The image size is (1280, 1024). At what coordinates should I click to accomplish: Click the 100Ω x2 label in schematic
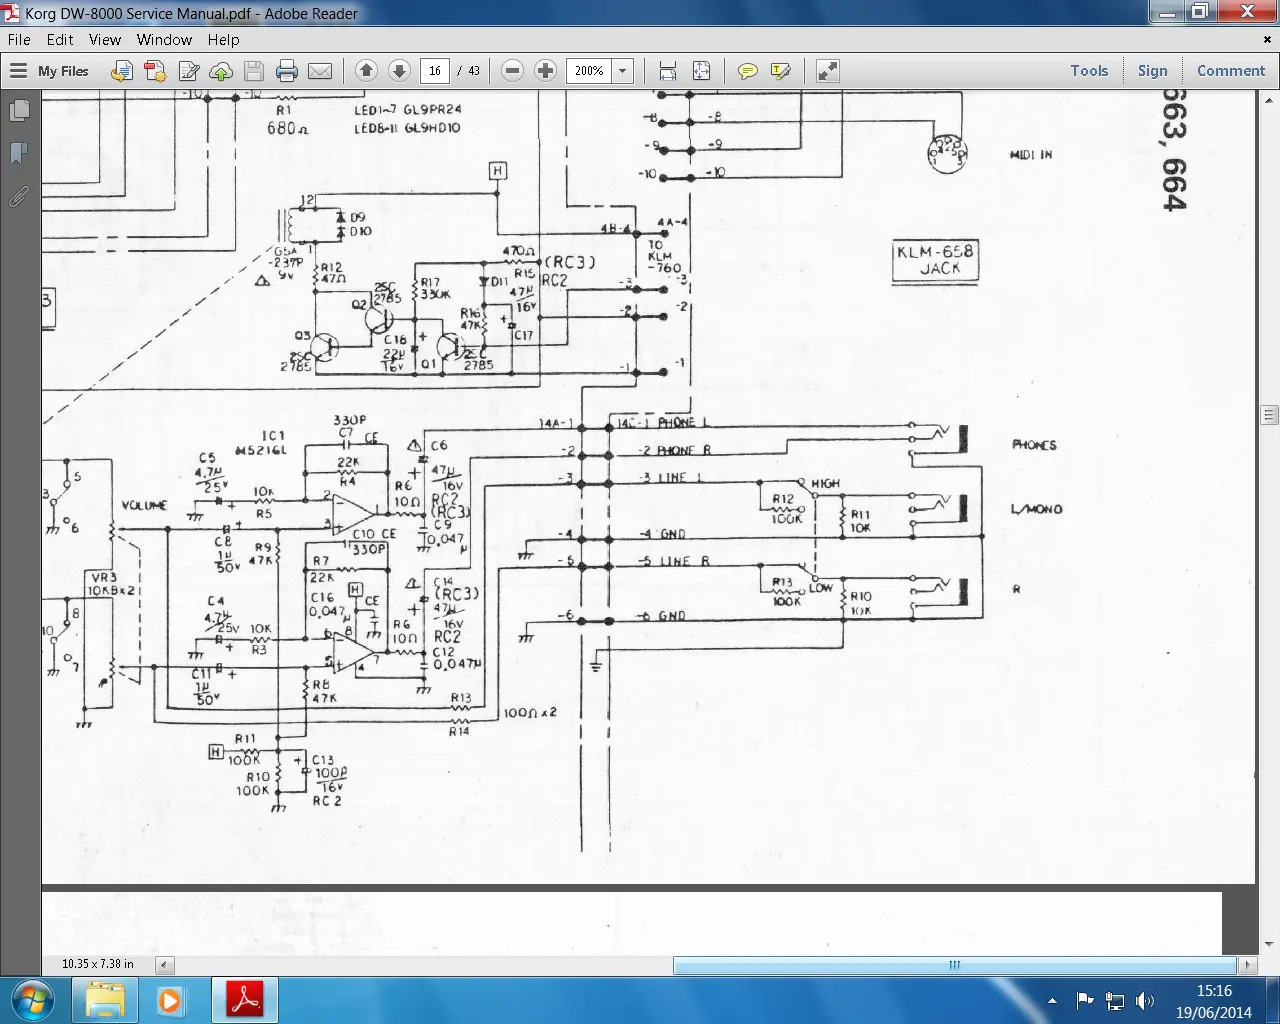(530, 713)
